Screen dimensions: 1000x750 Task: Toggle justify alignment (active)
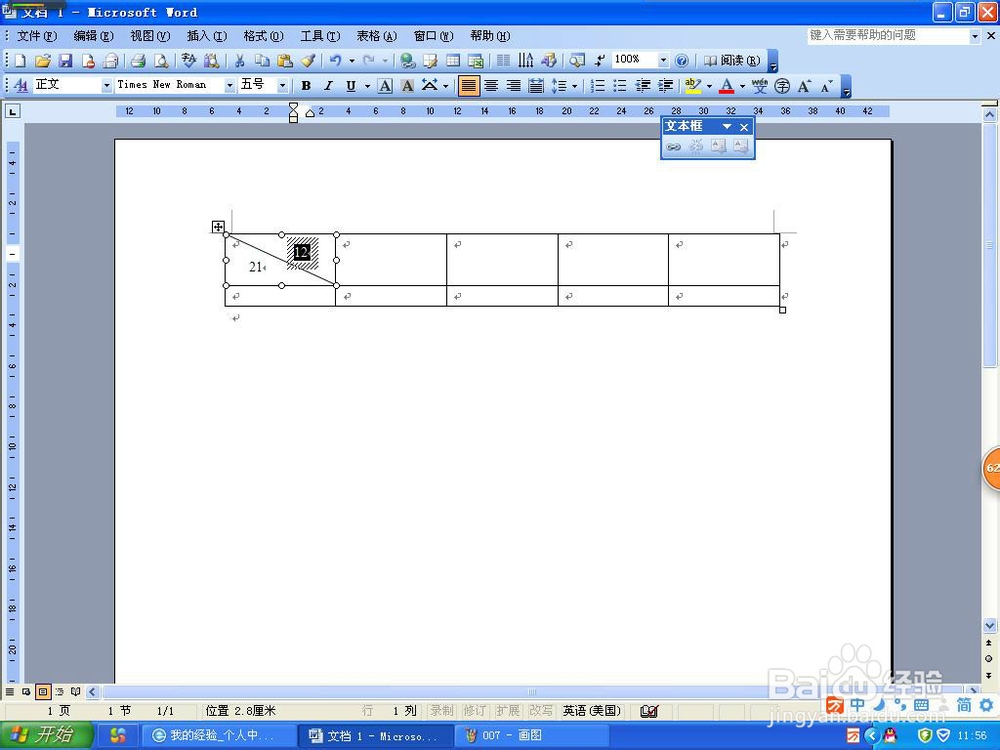pyautogui.click(x=469, y=85)
